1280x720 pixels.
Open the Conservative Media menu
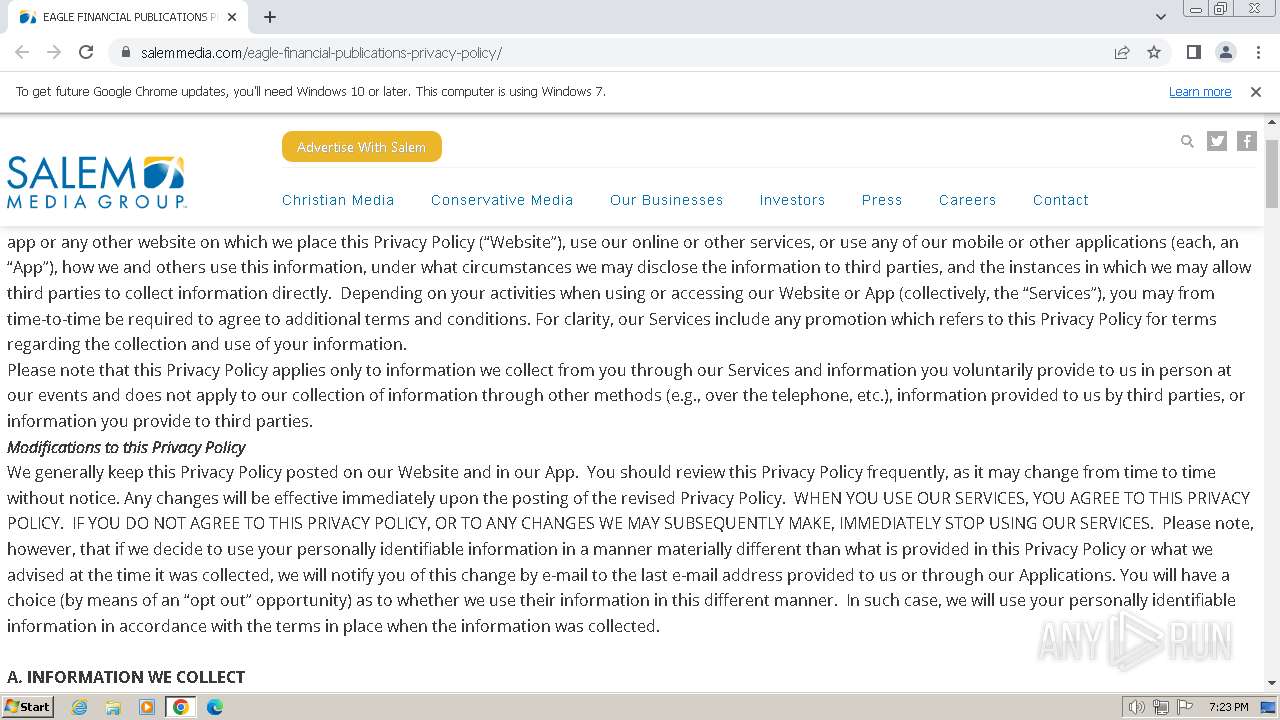pyautogui.click(x=502, y=200)
